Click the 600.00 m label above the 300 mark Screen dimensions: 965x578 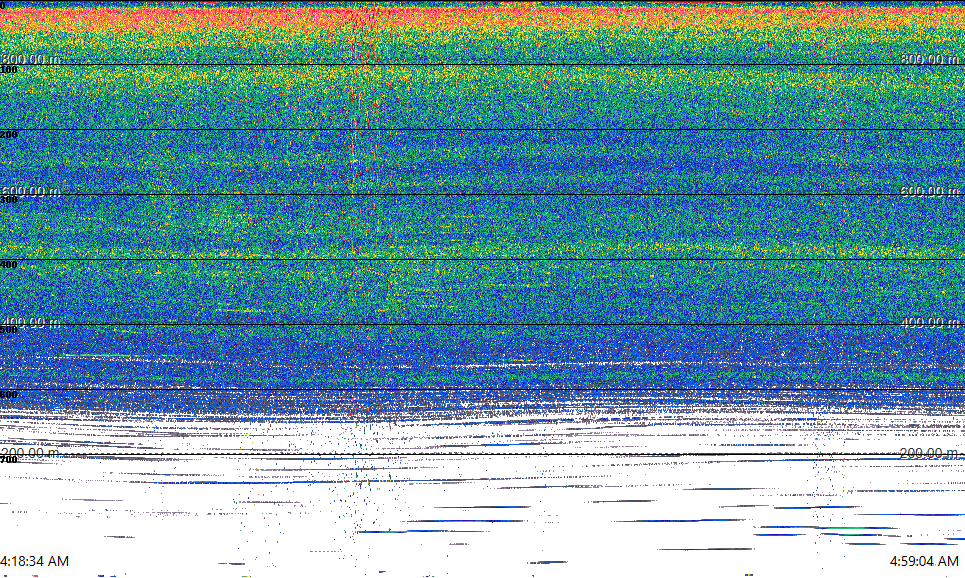[x=31, y=191]
